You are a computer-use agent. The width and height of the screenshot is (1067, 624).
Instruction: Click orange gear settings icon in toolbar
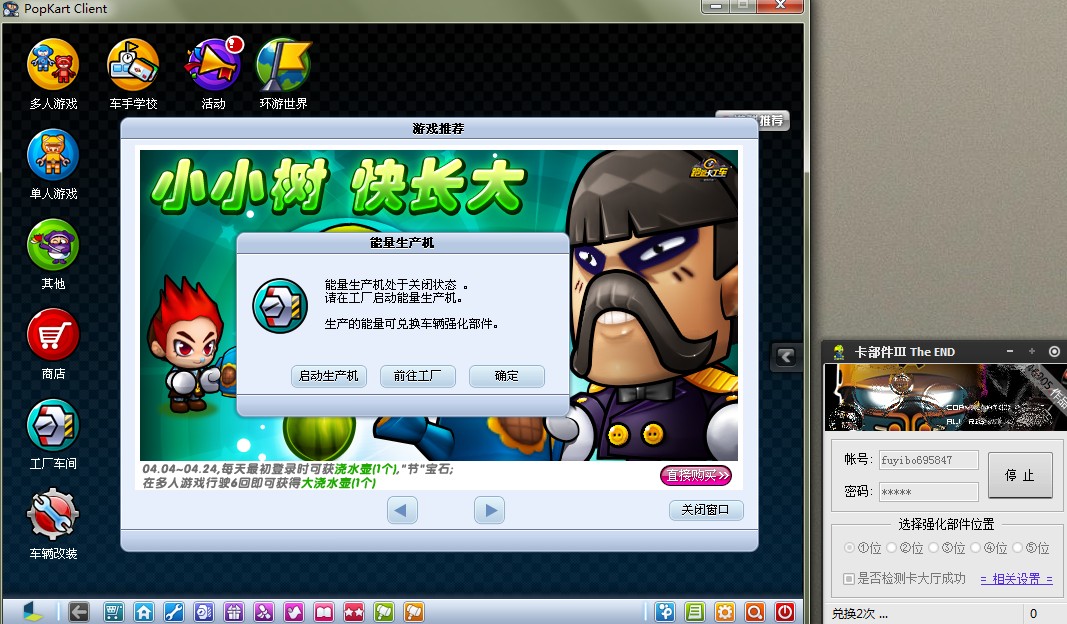pyautogui.click(x=725, y=612)
